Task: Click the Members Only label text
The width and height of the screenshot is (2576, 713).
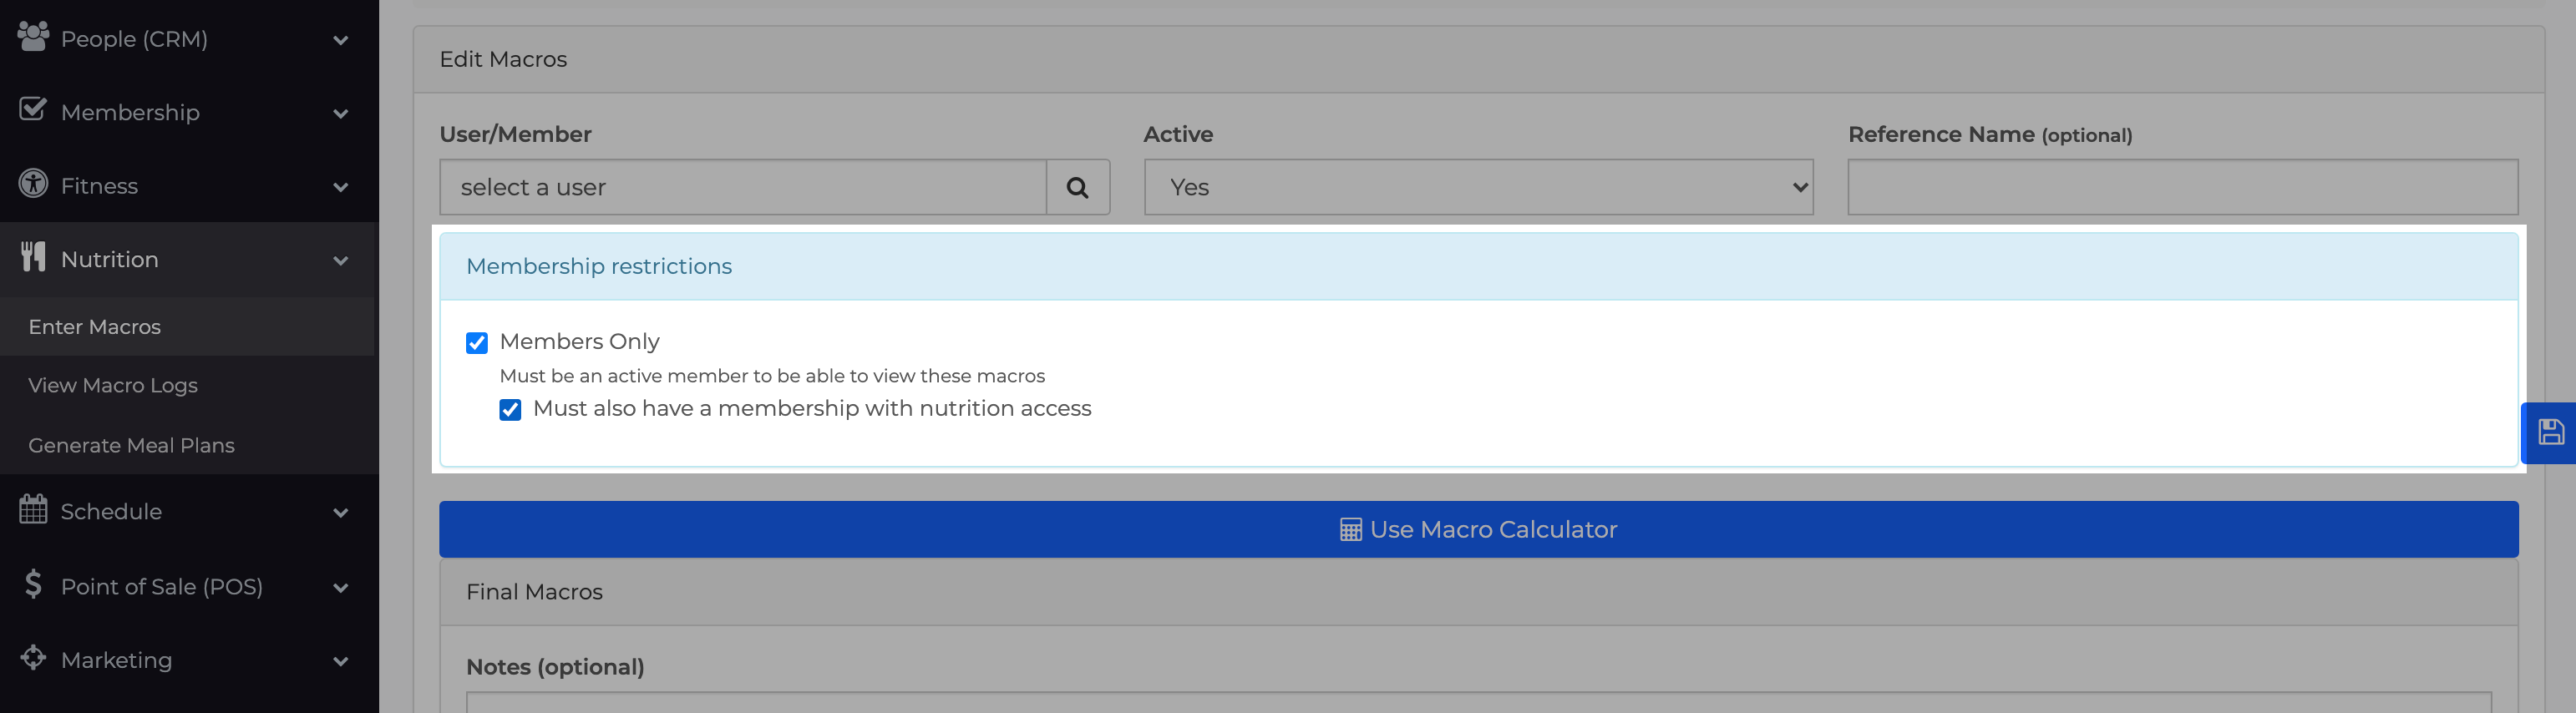Action: point(579,341)
